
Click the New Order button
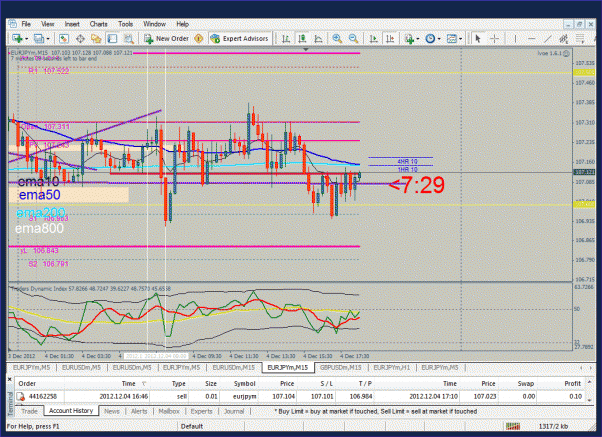[x=167, y=38]
